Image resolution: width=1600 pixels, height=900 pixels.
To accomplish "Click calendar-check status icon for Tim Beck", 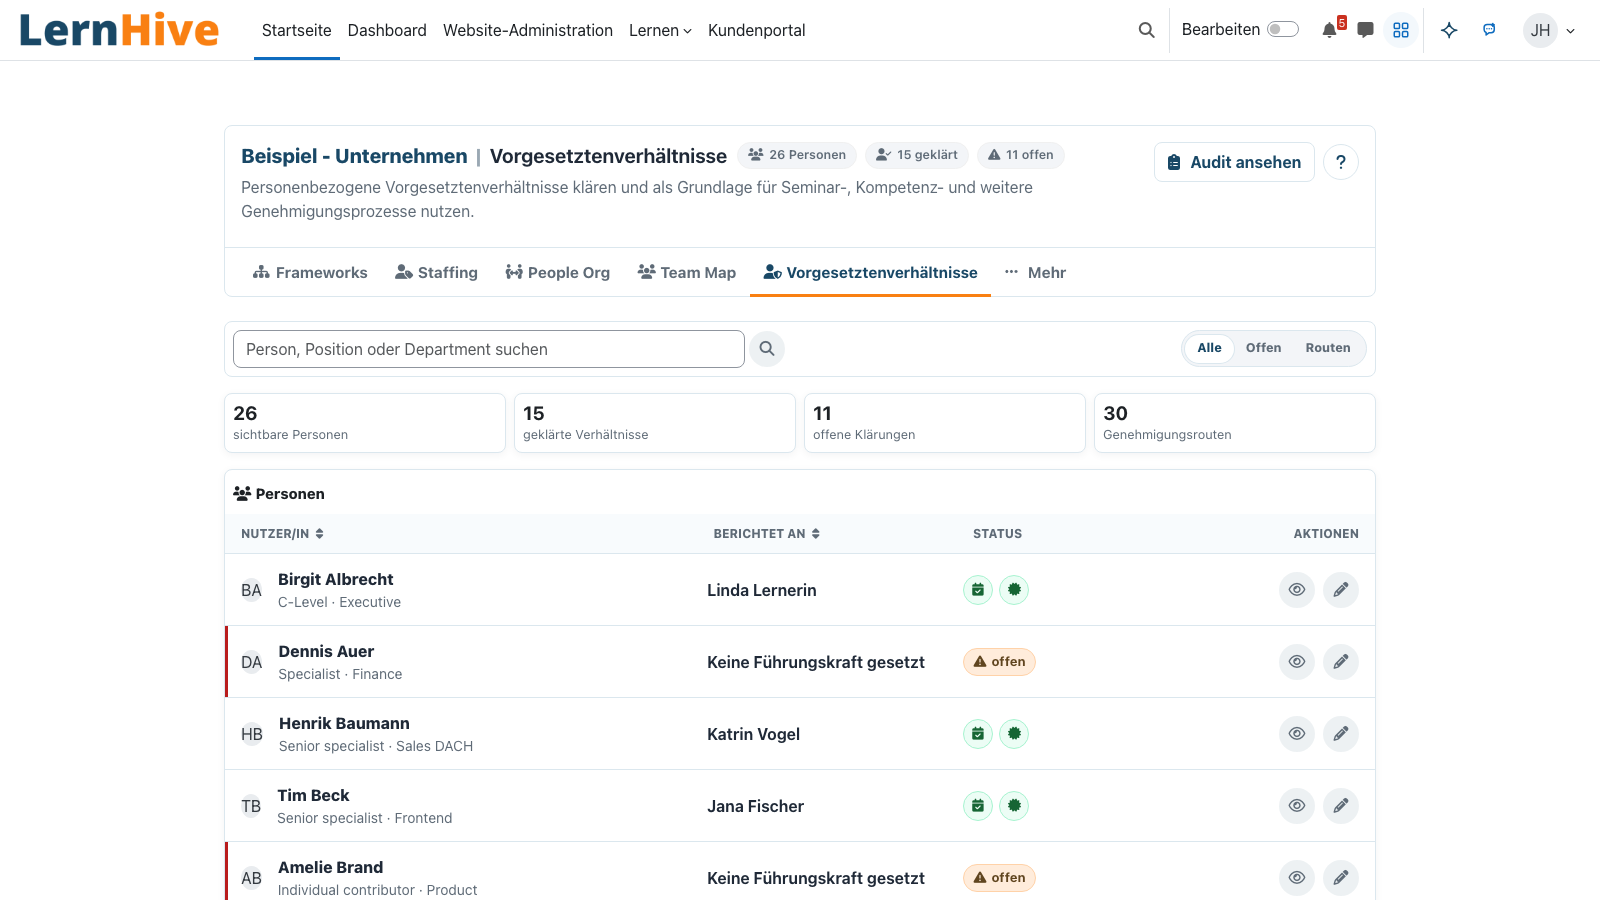I will 978,806.
